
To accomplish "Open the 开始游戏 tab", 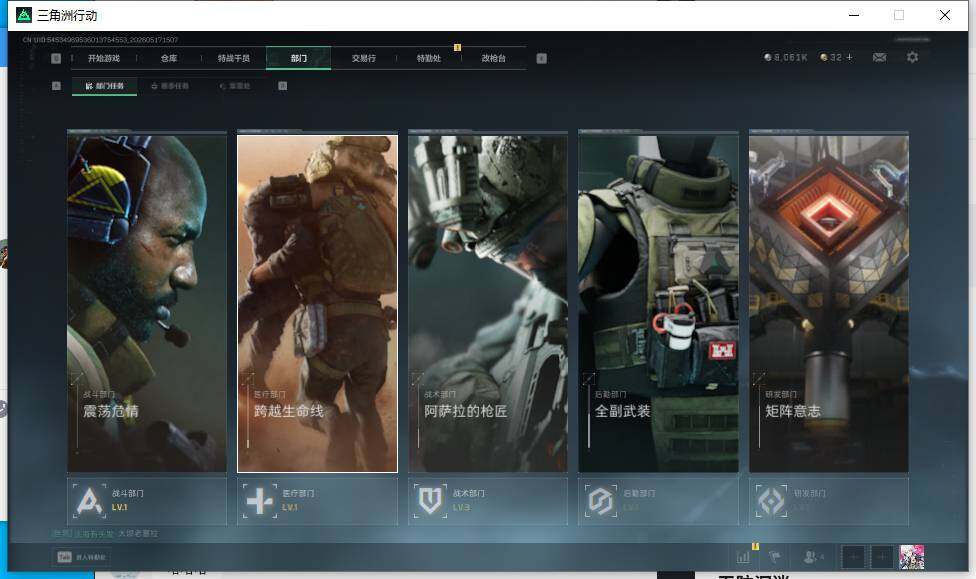I will [x=103, y=59].
